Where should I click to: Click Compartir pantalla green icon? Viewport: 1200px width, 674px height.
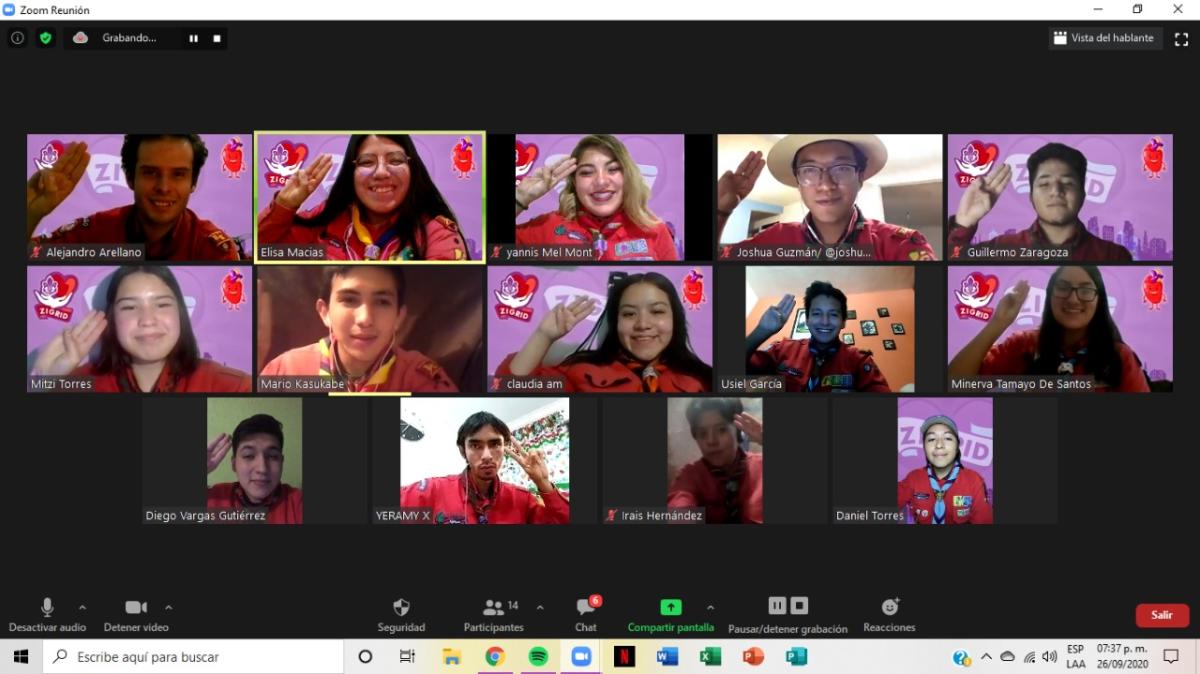670,607
